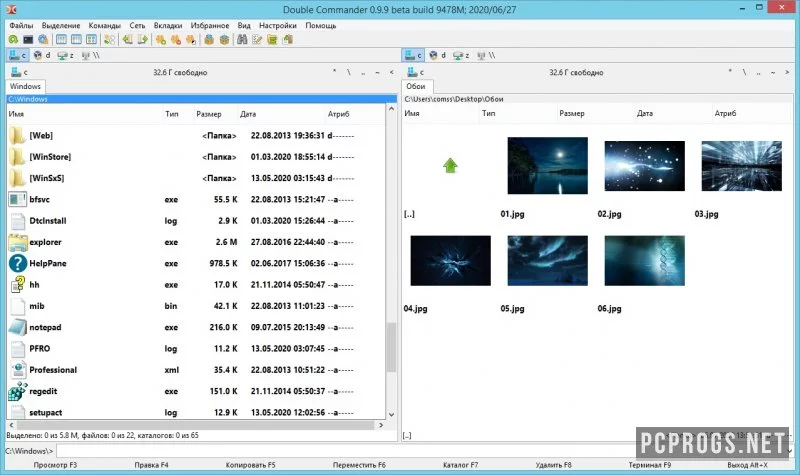800x475 pixels.
Task: Select network drive z in right drive bar
Action: tap(462, 55)
